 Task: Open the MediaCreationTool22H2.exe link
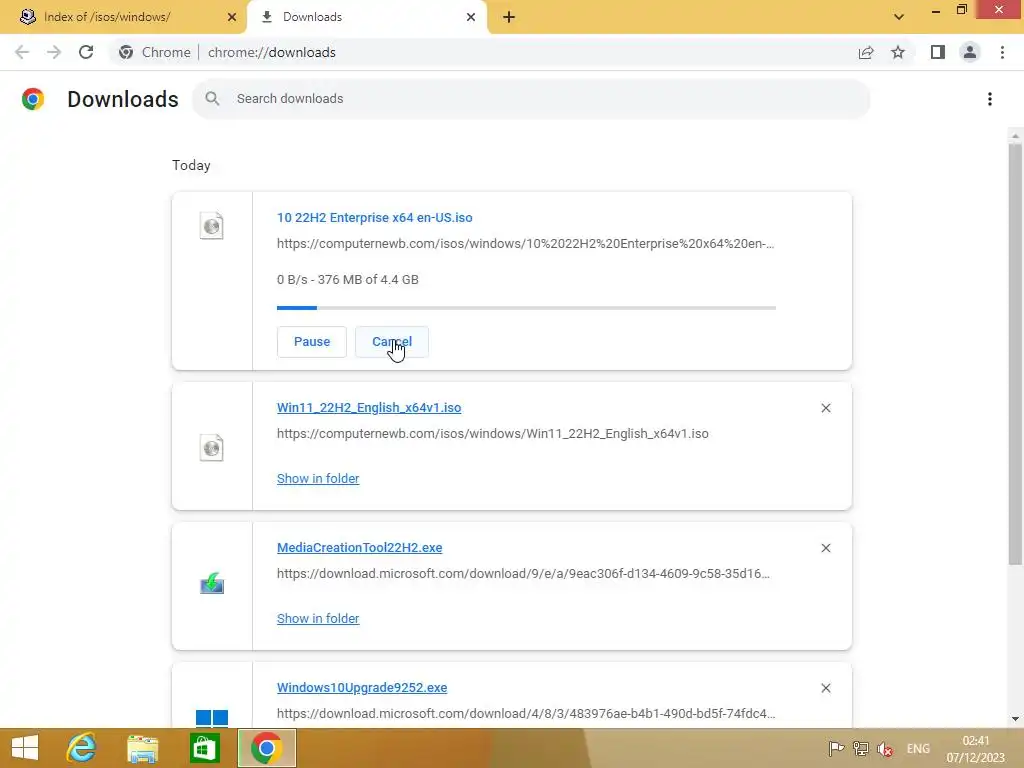tap(359, 547)
